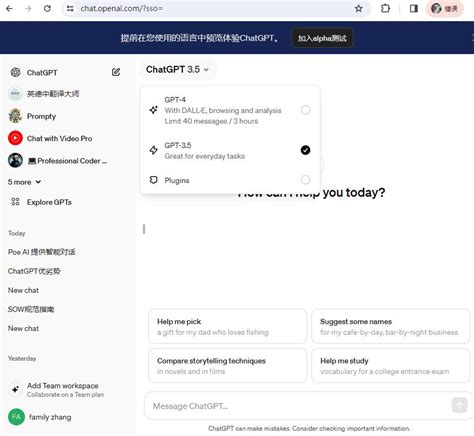The width and height of the screenshot is (474, 436).
Task: Click the ChatGPT logo in sidebar
Action: (x=15, y=72)
